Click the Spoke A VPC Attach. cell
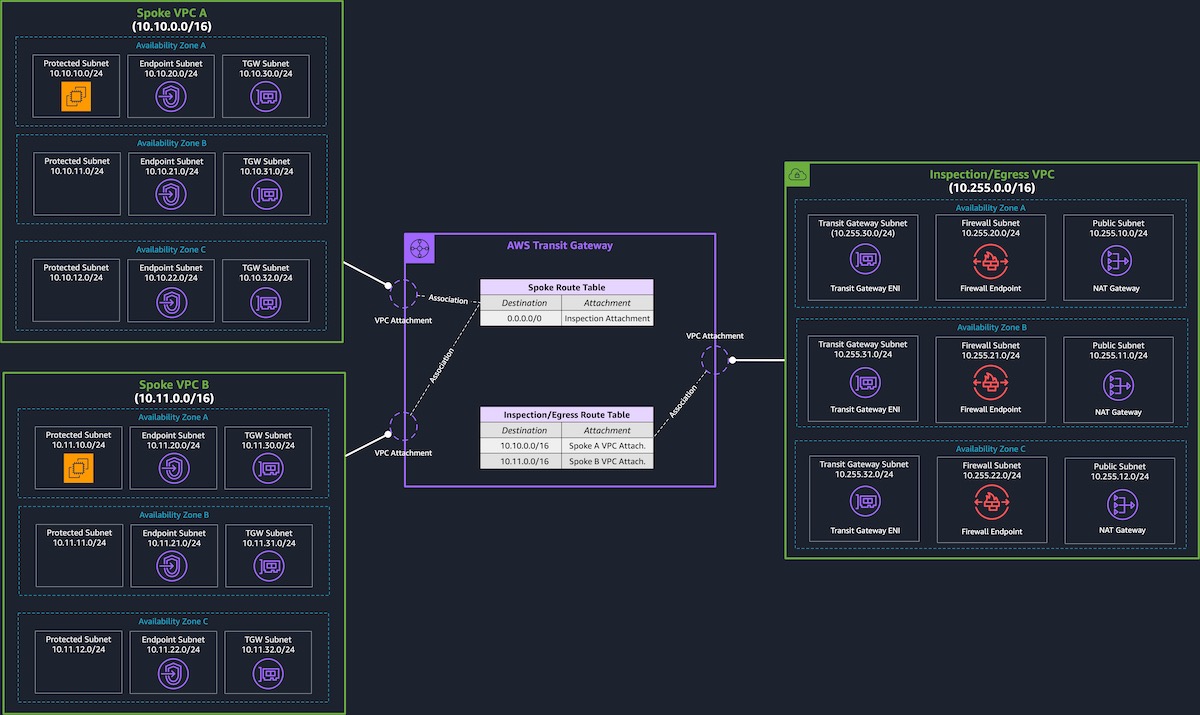 (x=607, y=445)
